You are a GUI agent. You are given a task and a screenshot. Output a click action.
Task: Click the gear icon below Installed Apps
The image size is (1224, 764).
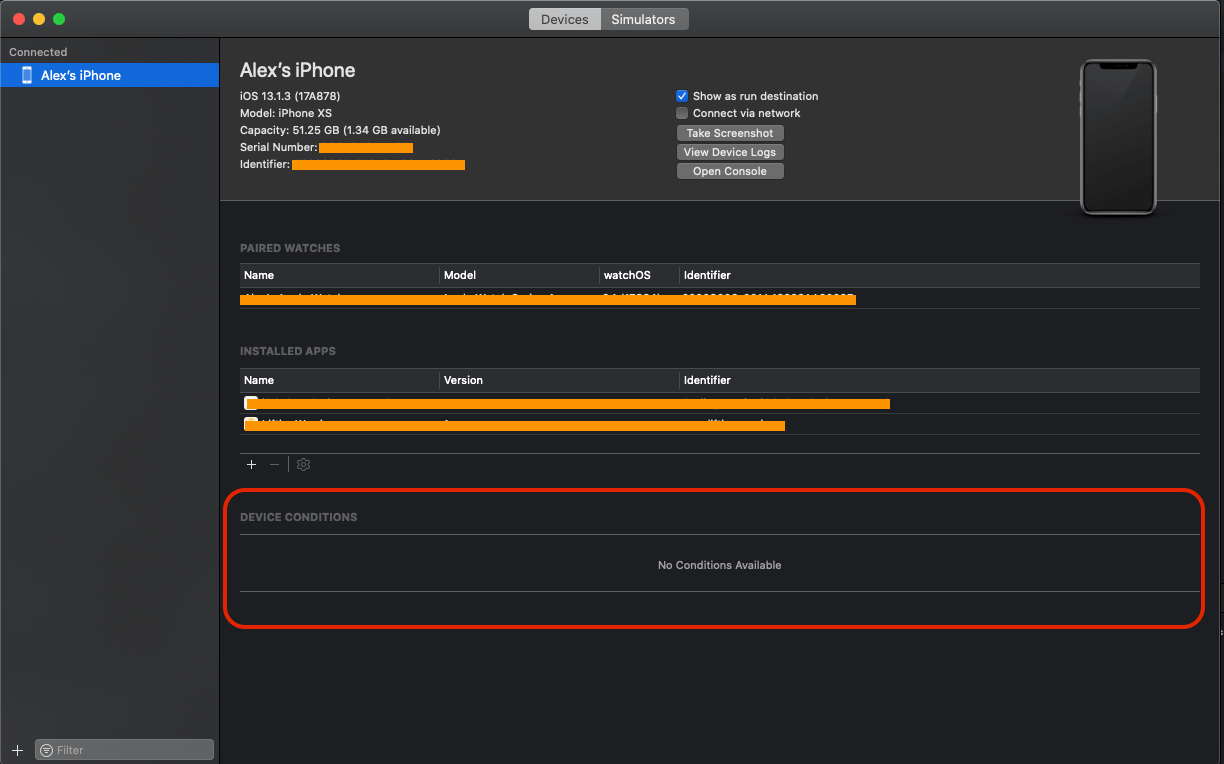click(x=303, y=464)
